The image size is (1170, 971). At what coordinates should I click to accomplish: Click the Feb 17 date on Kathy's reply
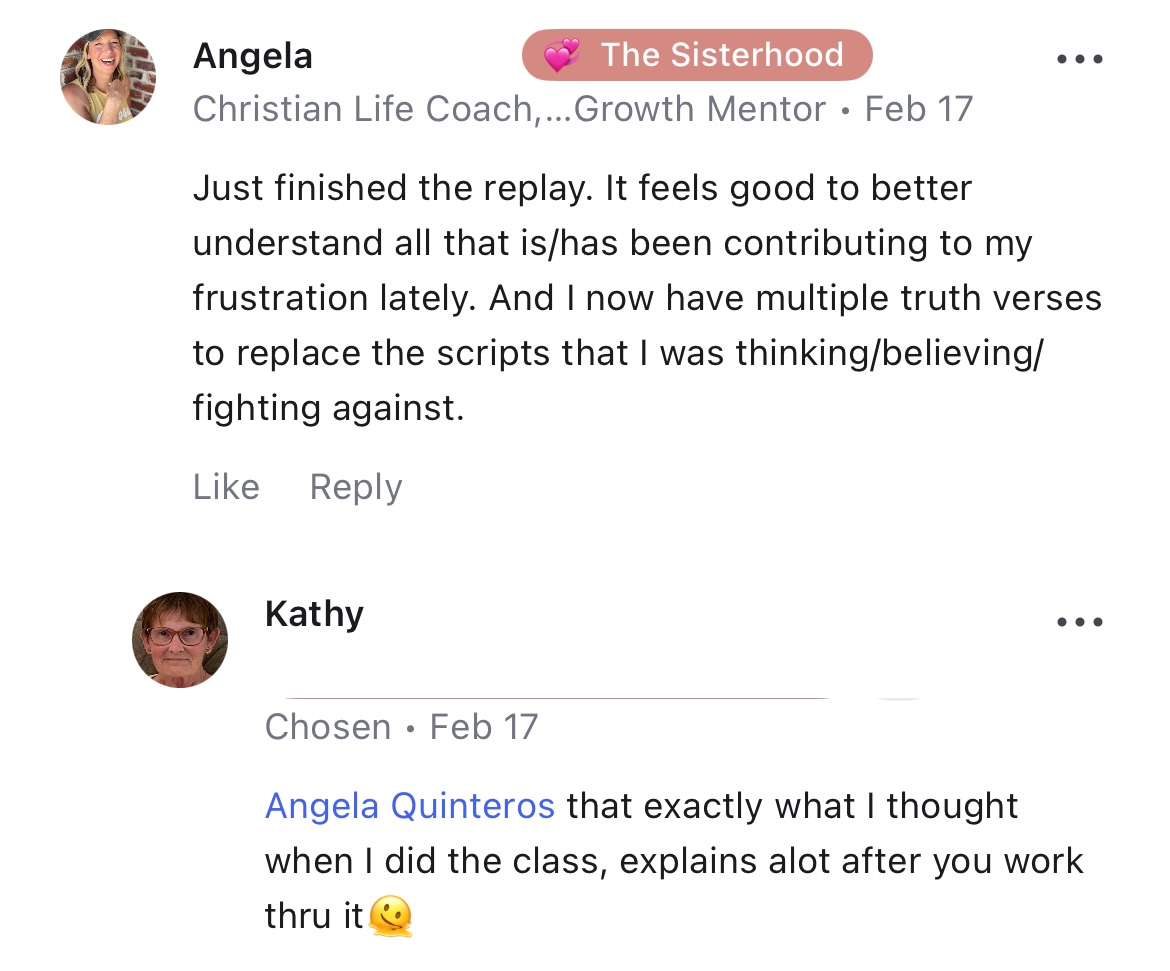coord(484,727)
